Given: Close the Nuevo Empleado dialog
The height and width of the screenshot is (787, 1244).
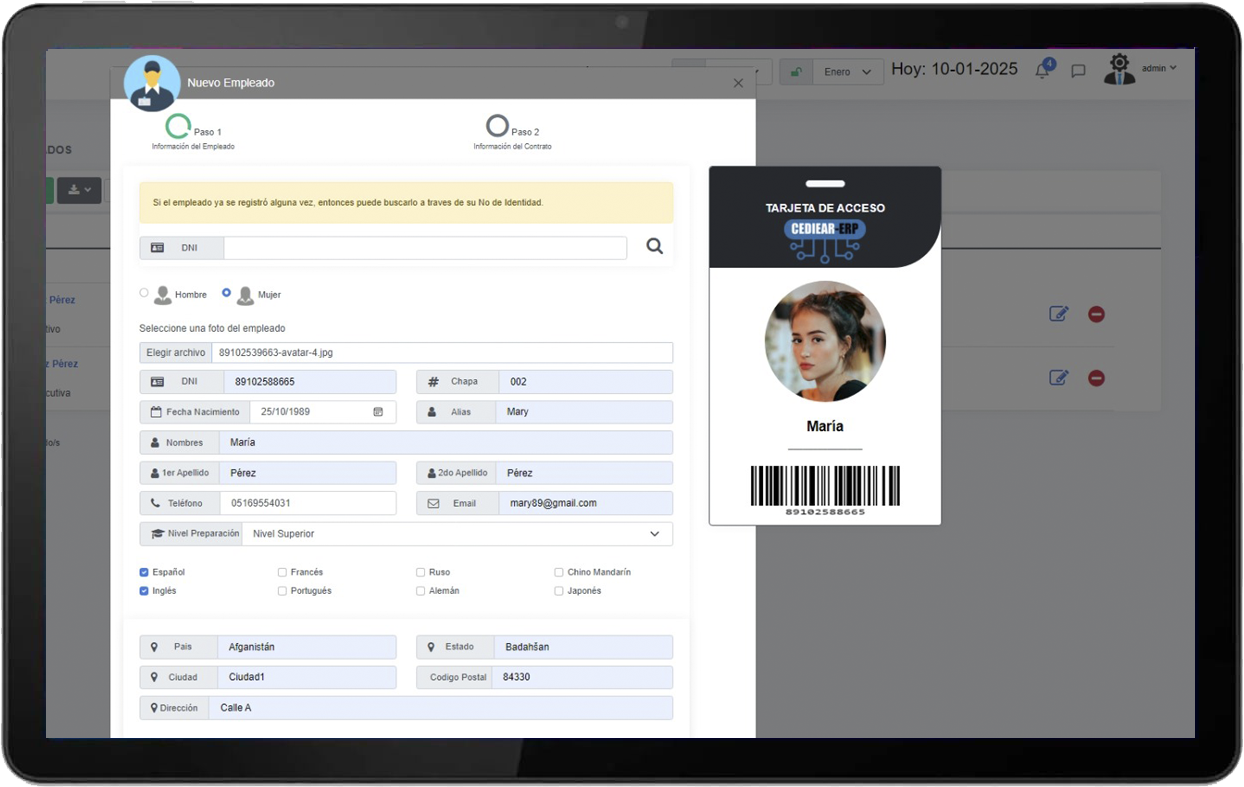Looking at the screenshot, I should (738, 84).
